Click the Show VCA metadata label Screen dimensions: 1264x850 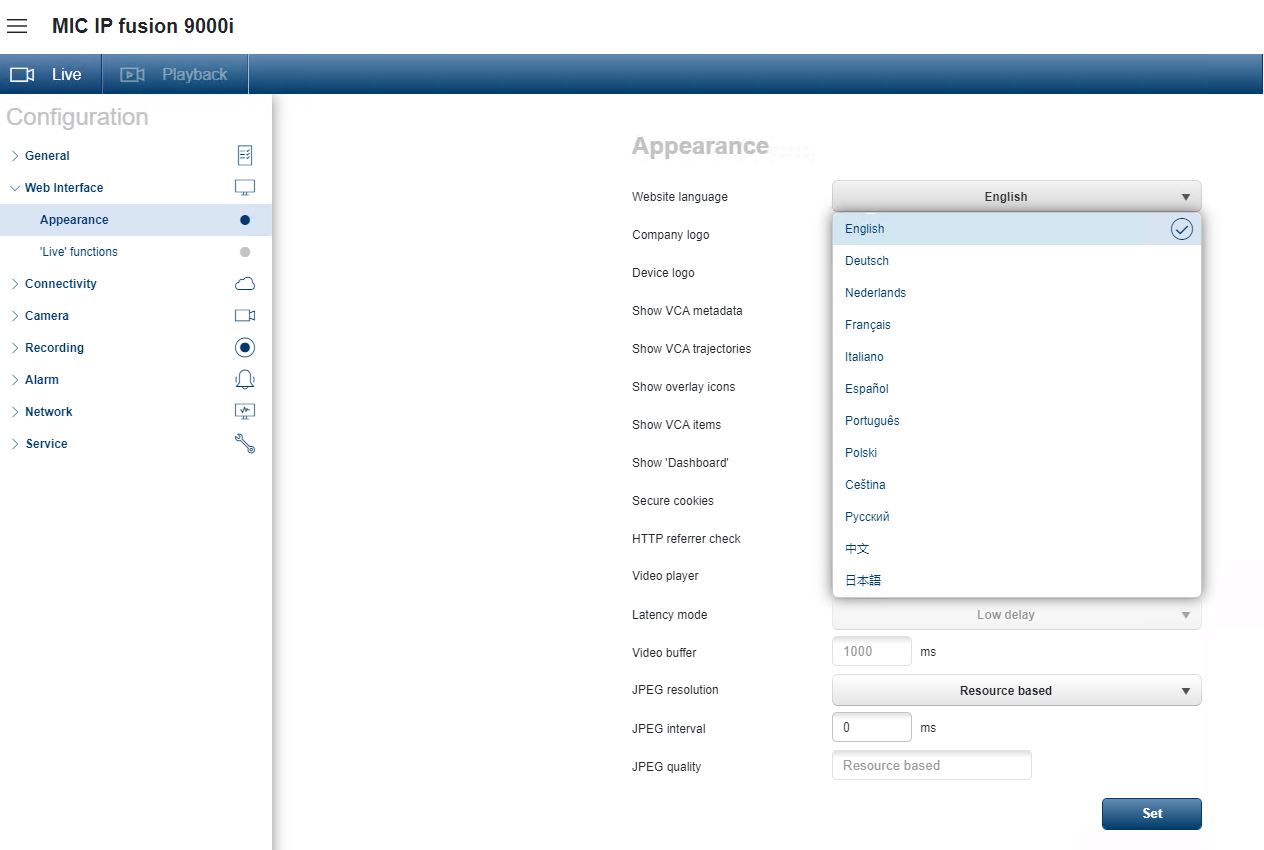pyautogui.click(x=687, y=311)
